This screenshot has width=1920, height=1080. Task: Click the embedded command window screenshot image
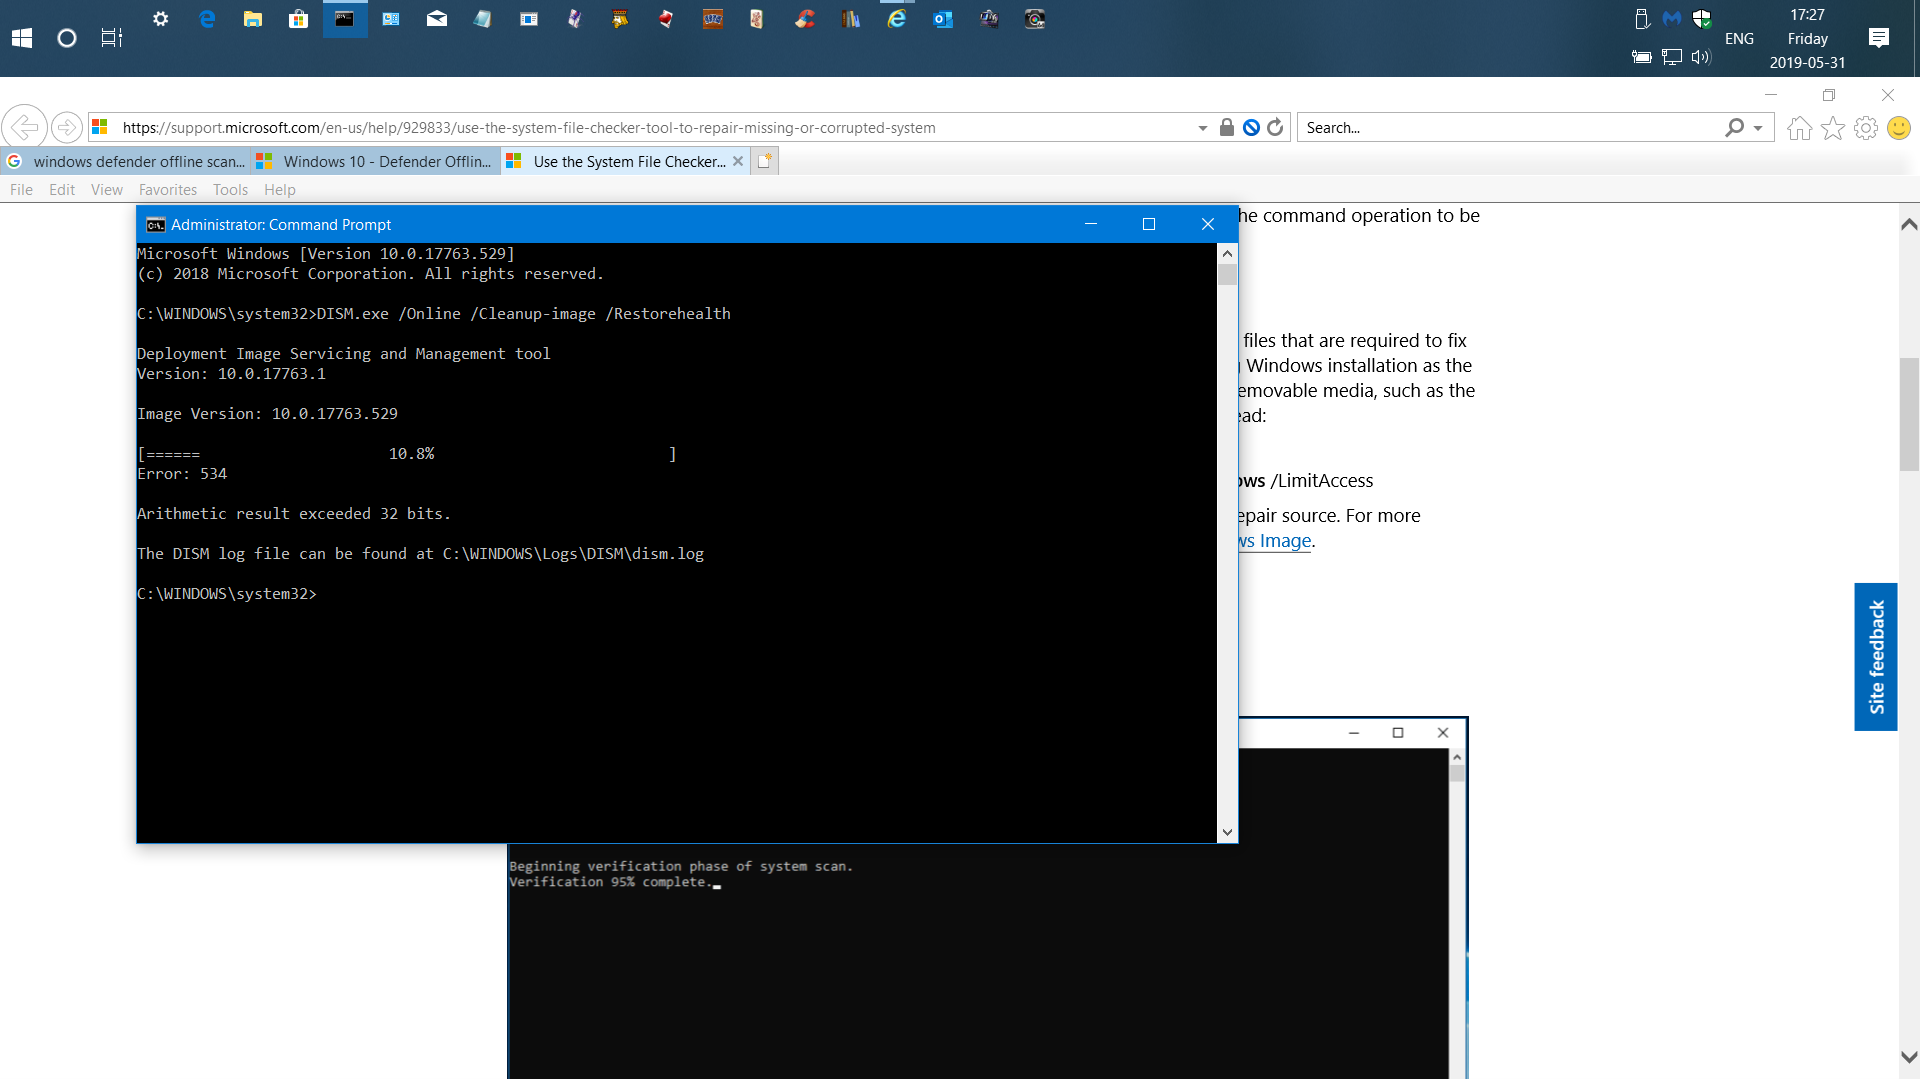pos(987,960)
